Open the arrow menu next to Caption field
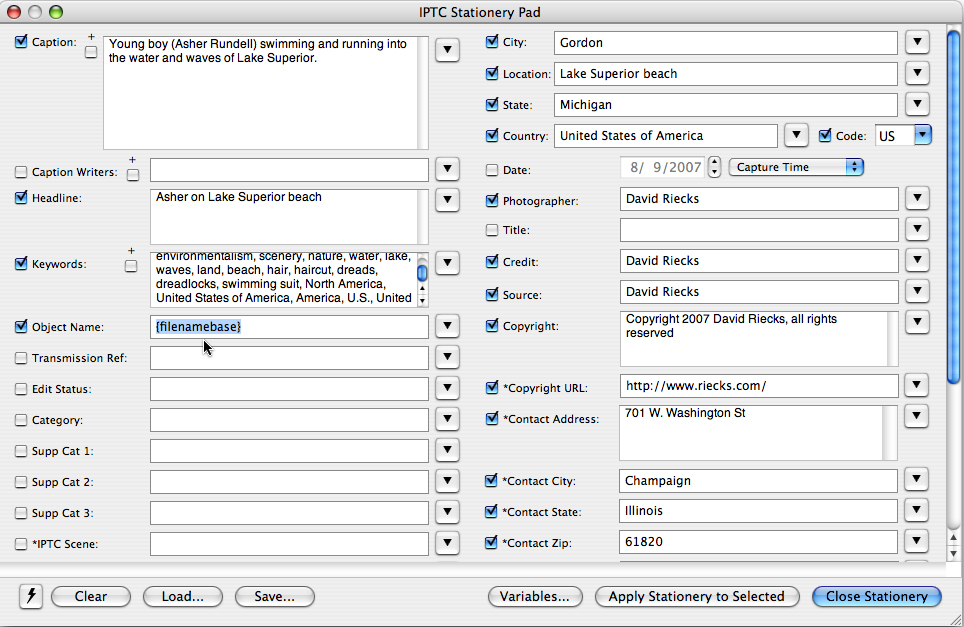 pos(447,50)
